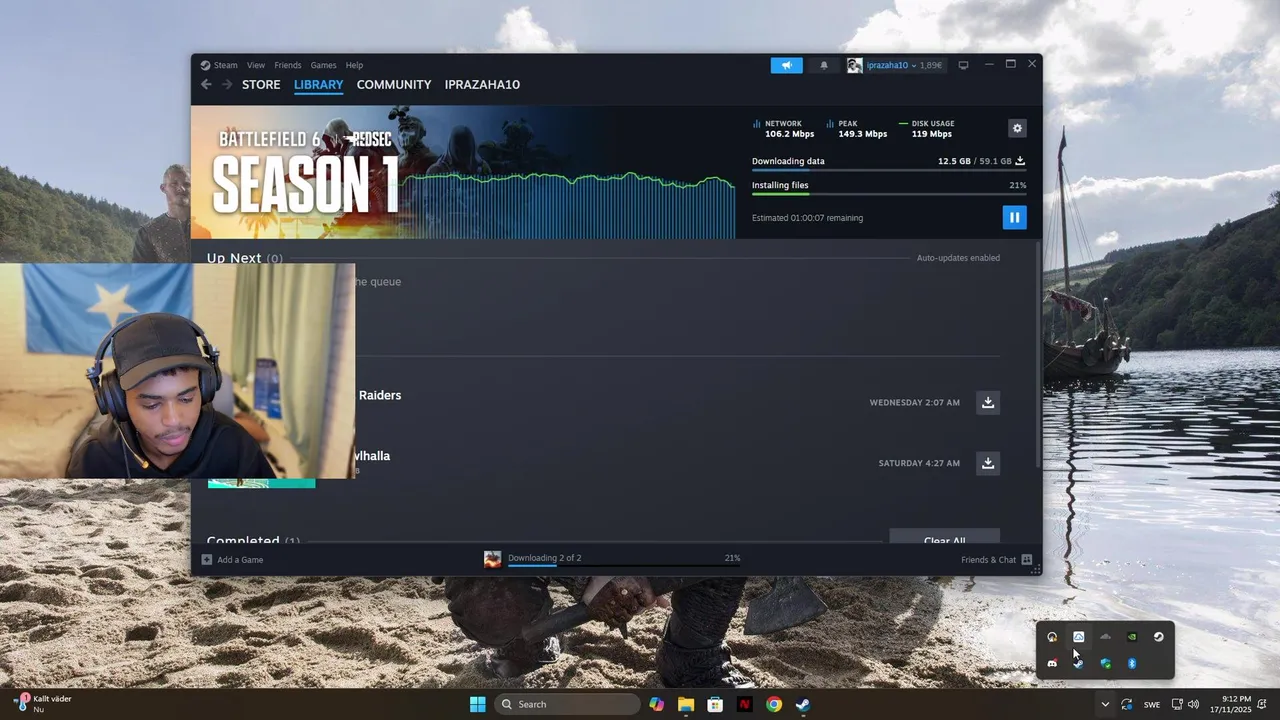Click the Downloading 2 of 2 status

tap(544, 558)
